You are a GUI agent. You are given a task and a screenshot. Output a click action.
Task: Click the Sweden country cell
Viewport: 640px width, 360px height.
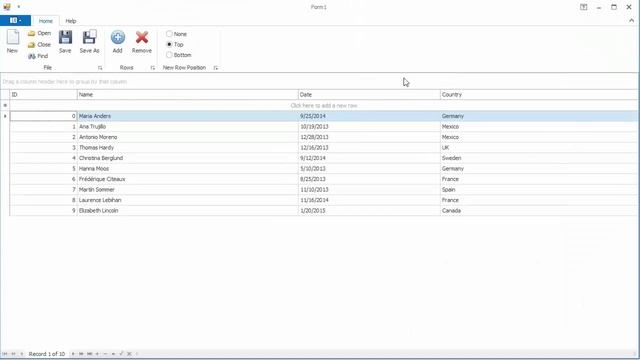tap(539, 158)
